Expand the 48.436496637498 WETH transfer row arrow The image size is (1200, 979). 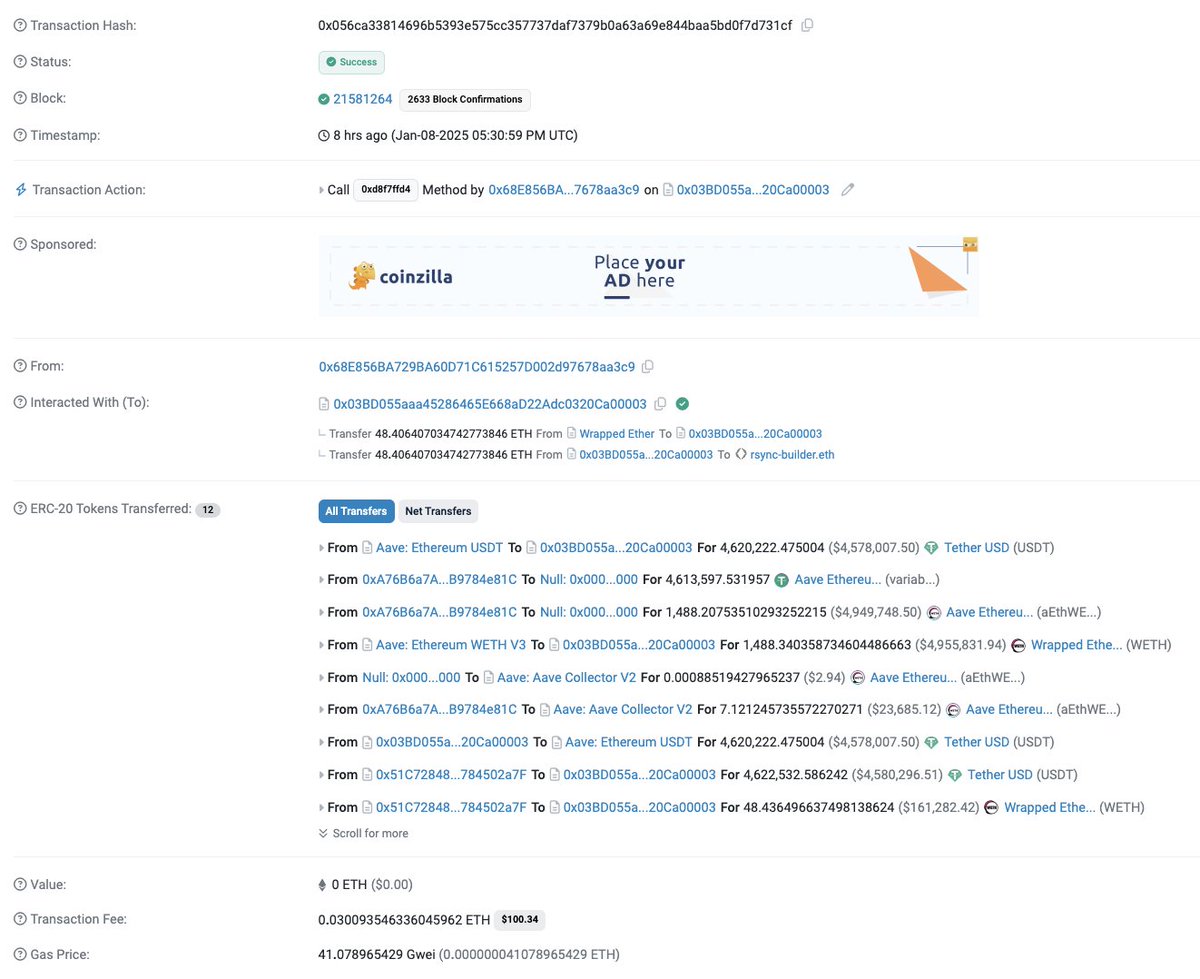point(322,807)
